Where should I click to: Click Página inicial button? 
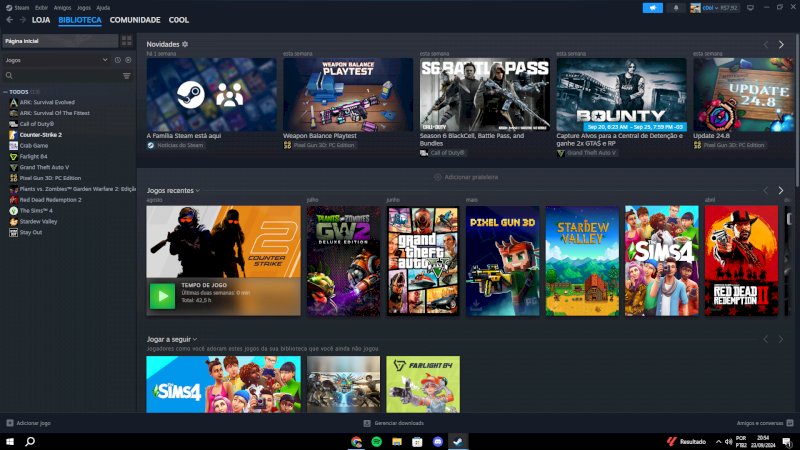click(x=60, y=41)
